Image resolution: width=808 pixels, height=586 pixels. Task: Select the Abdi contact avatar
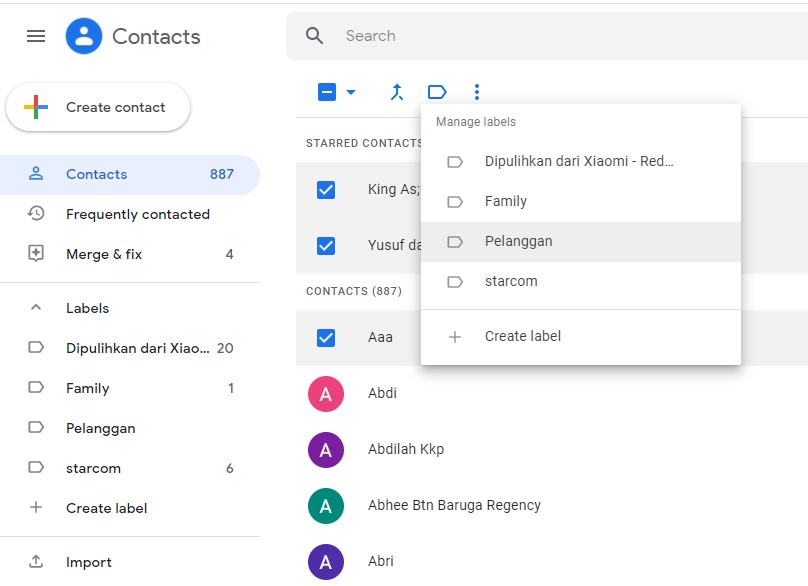[326, 393]
